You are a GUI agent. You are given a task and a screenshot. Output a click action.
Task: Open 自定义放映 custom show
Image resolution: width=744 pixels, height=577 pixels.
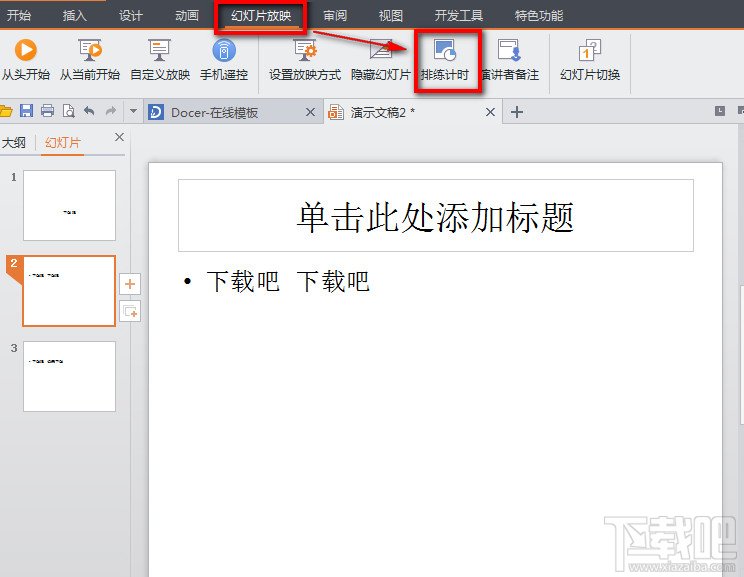point(159,50)
